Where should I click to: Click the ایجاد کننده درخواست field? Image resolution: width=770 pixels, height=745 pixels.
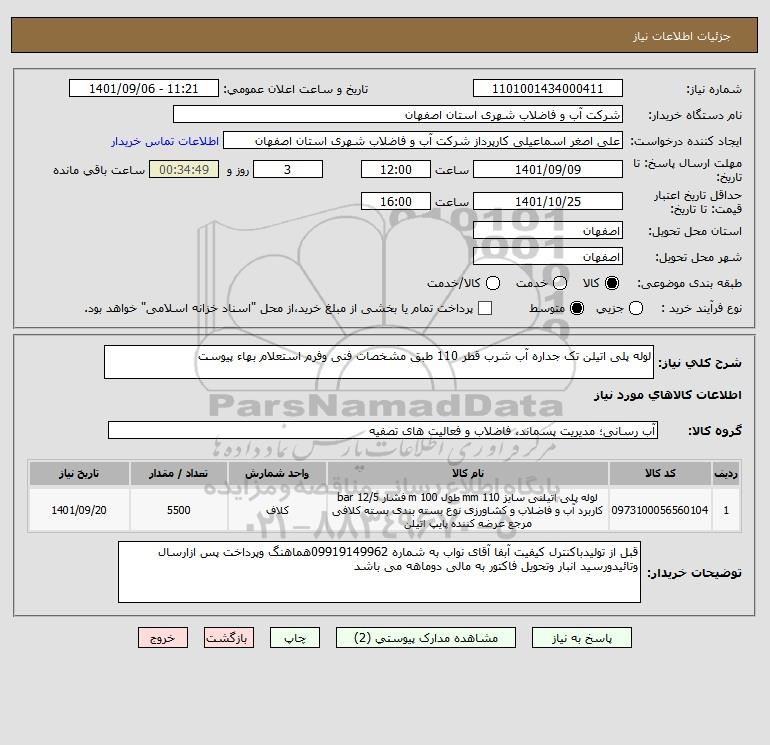(x=423, y=140)
